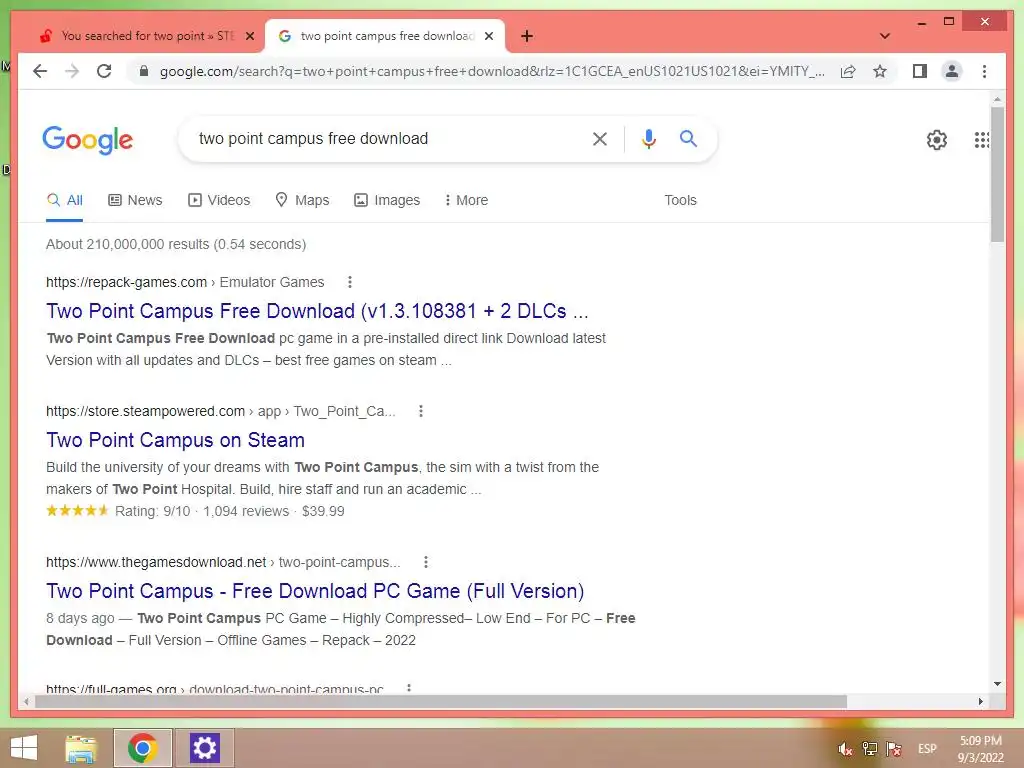Open the Chrome three-dot menu
This screenshot has width=1024, height=768.
pyautogui.click(x=984, y=71)
